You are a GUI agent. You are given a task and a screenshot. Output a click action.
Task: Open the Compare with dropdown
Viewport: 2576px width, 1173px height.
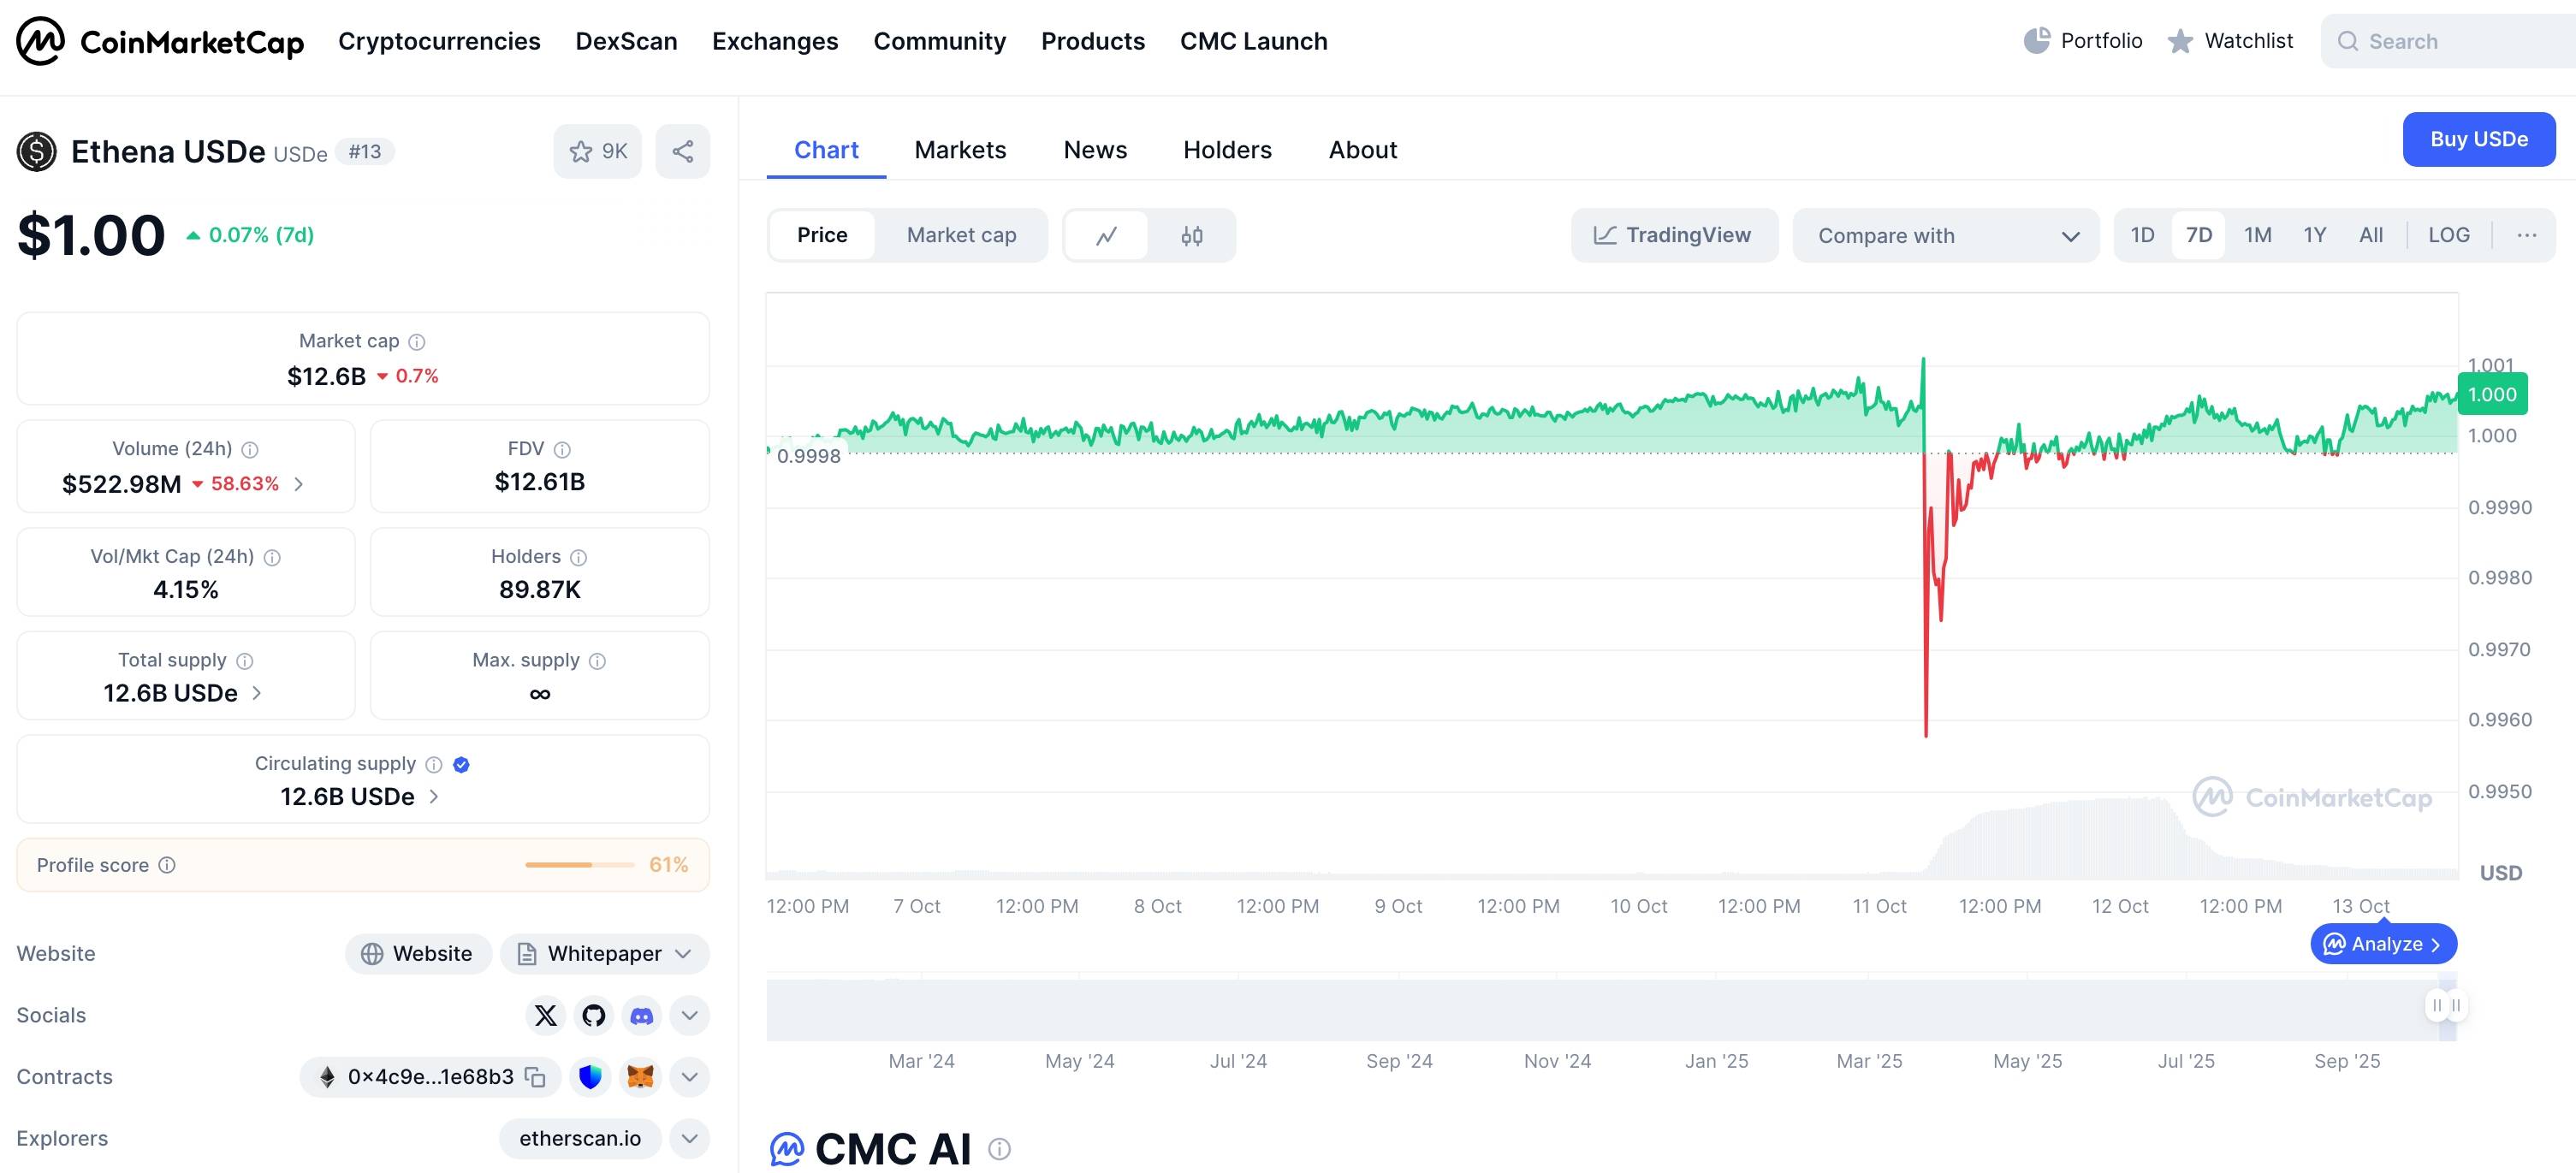[x=1945, y=235]
